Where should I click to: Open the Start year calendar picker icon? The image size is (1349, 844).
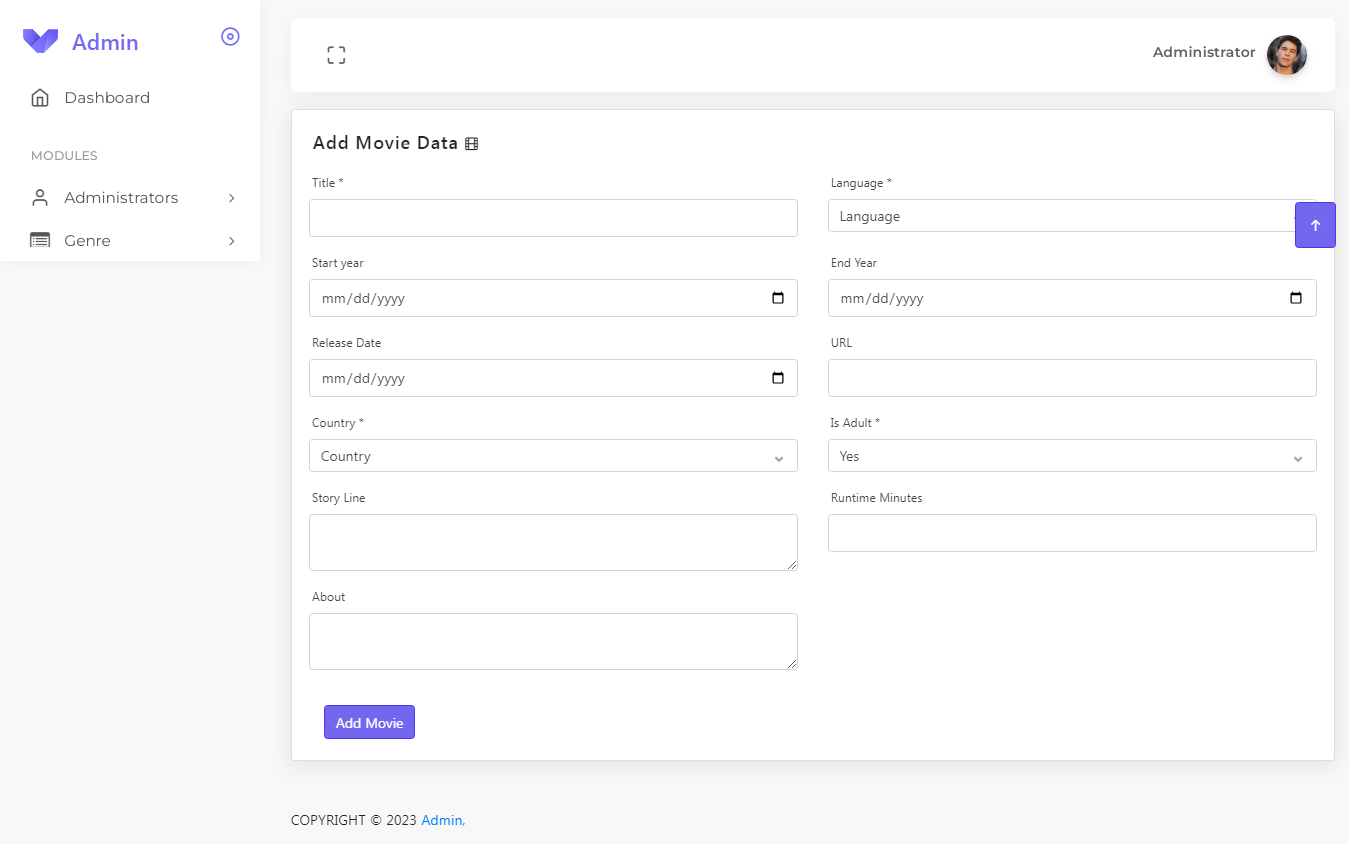779,297
